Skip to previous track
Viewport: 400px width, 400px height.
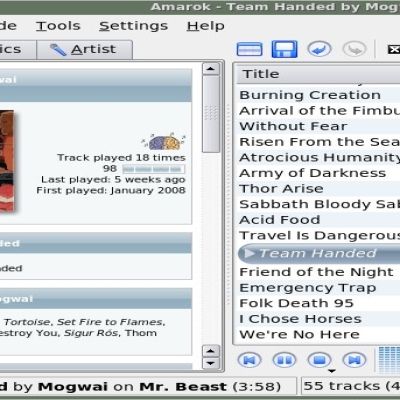(249, 360)
